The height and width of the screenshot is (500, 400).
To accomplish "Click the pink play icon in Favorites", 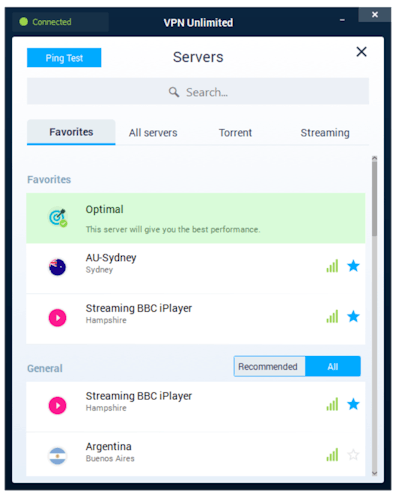I will (58, 318).
